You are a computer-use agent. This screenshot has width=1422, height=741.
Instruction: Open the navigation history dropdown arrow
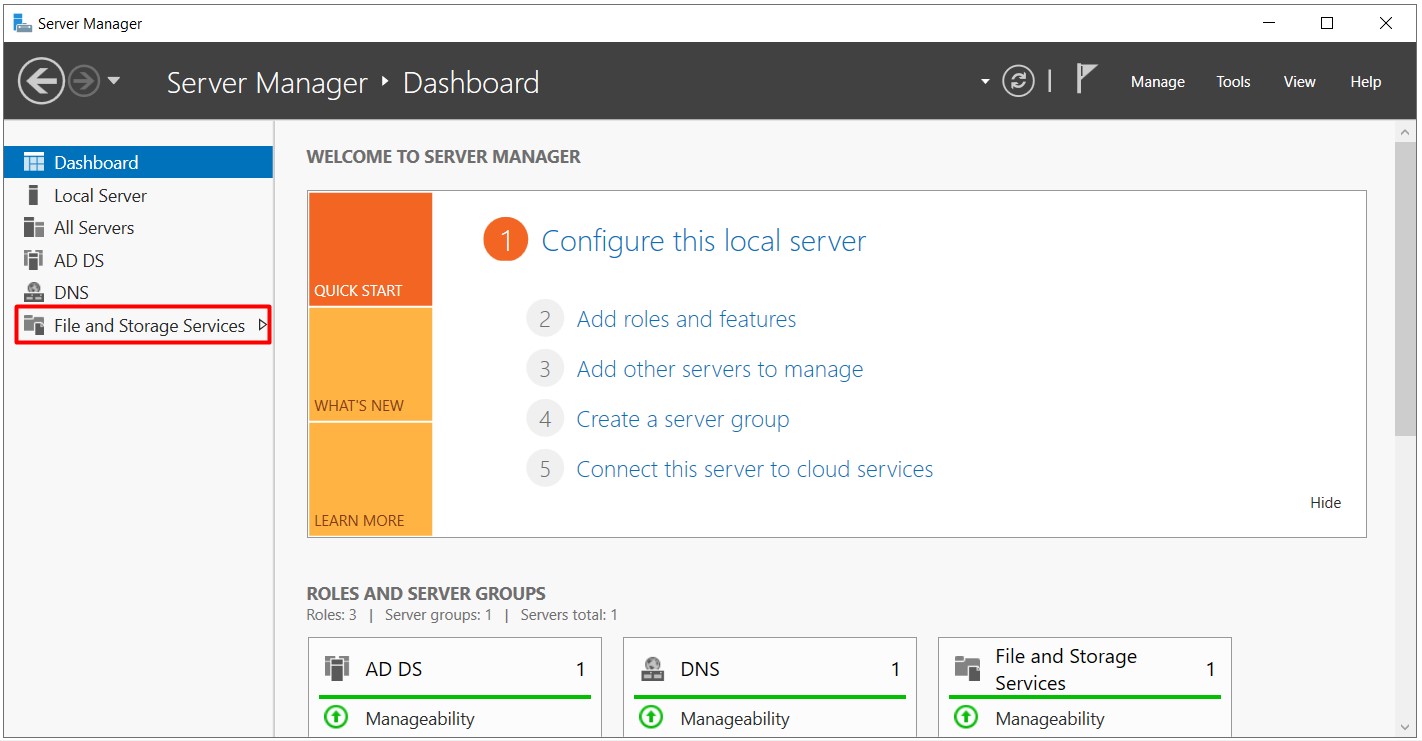click(x=113, y=81)
